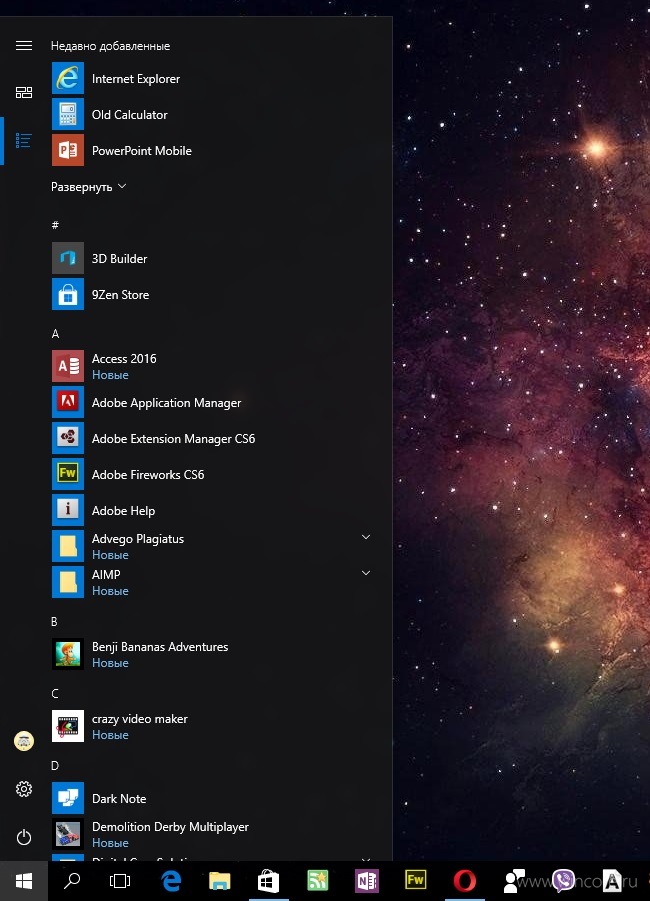
Task: Click the green app icon on taskbar
Action: point(318,880)
